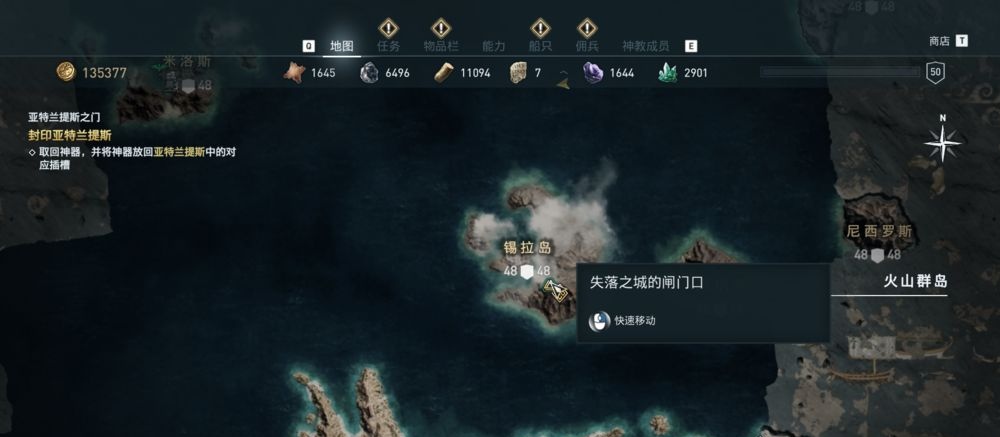The height and width of the screenshot is (437, 1000).
Task: Open the 能力 abilities tab
Action: coord(494,46)
